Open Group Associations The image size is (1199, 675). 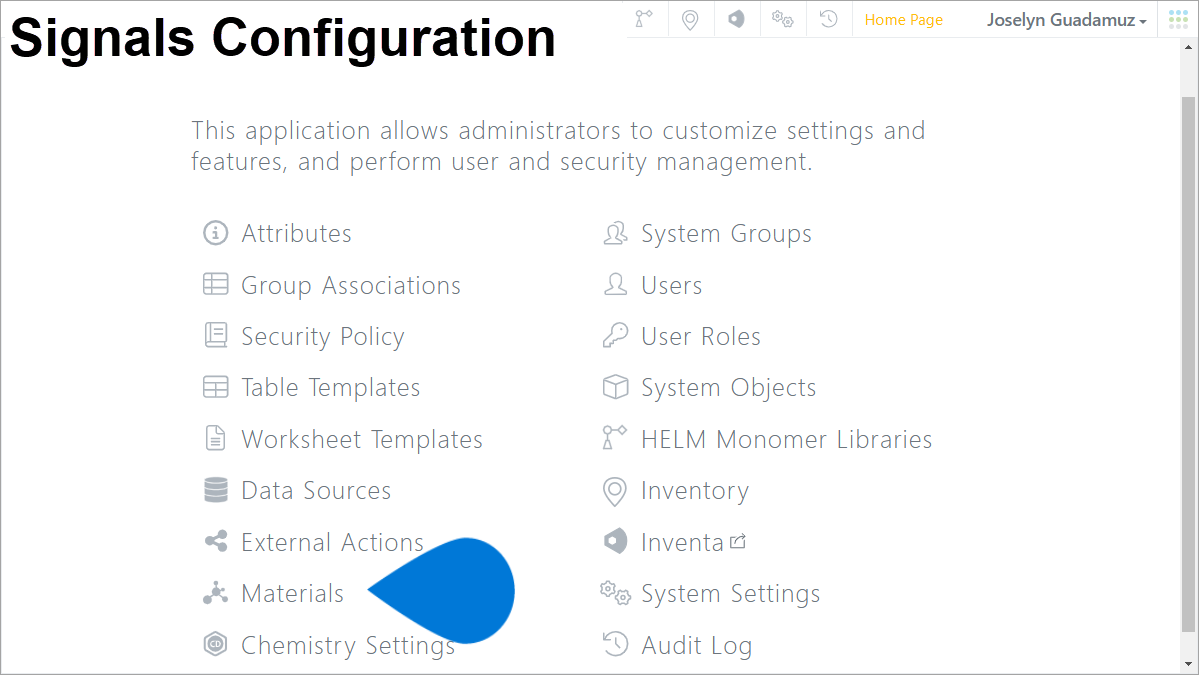(351, 285)
